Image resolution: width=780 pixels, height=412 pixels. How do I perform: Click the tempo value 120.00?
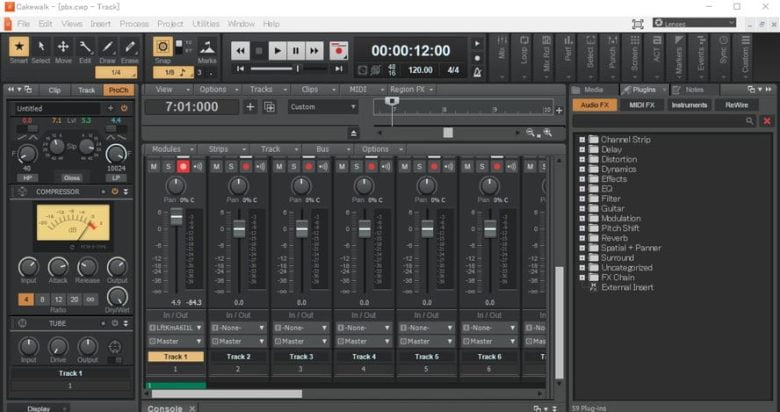(x=420, y=70)
